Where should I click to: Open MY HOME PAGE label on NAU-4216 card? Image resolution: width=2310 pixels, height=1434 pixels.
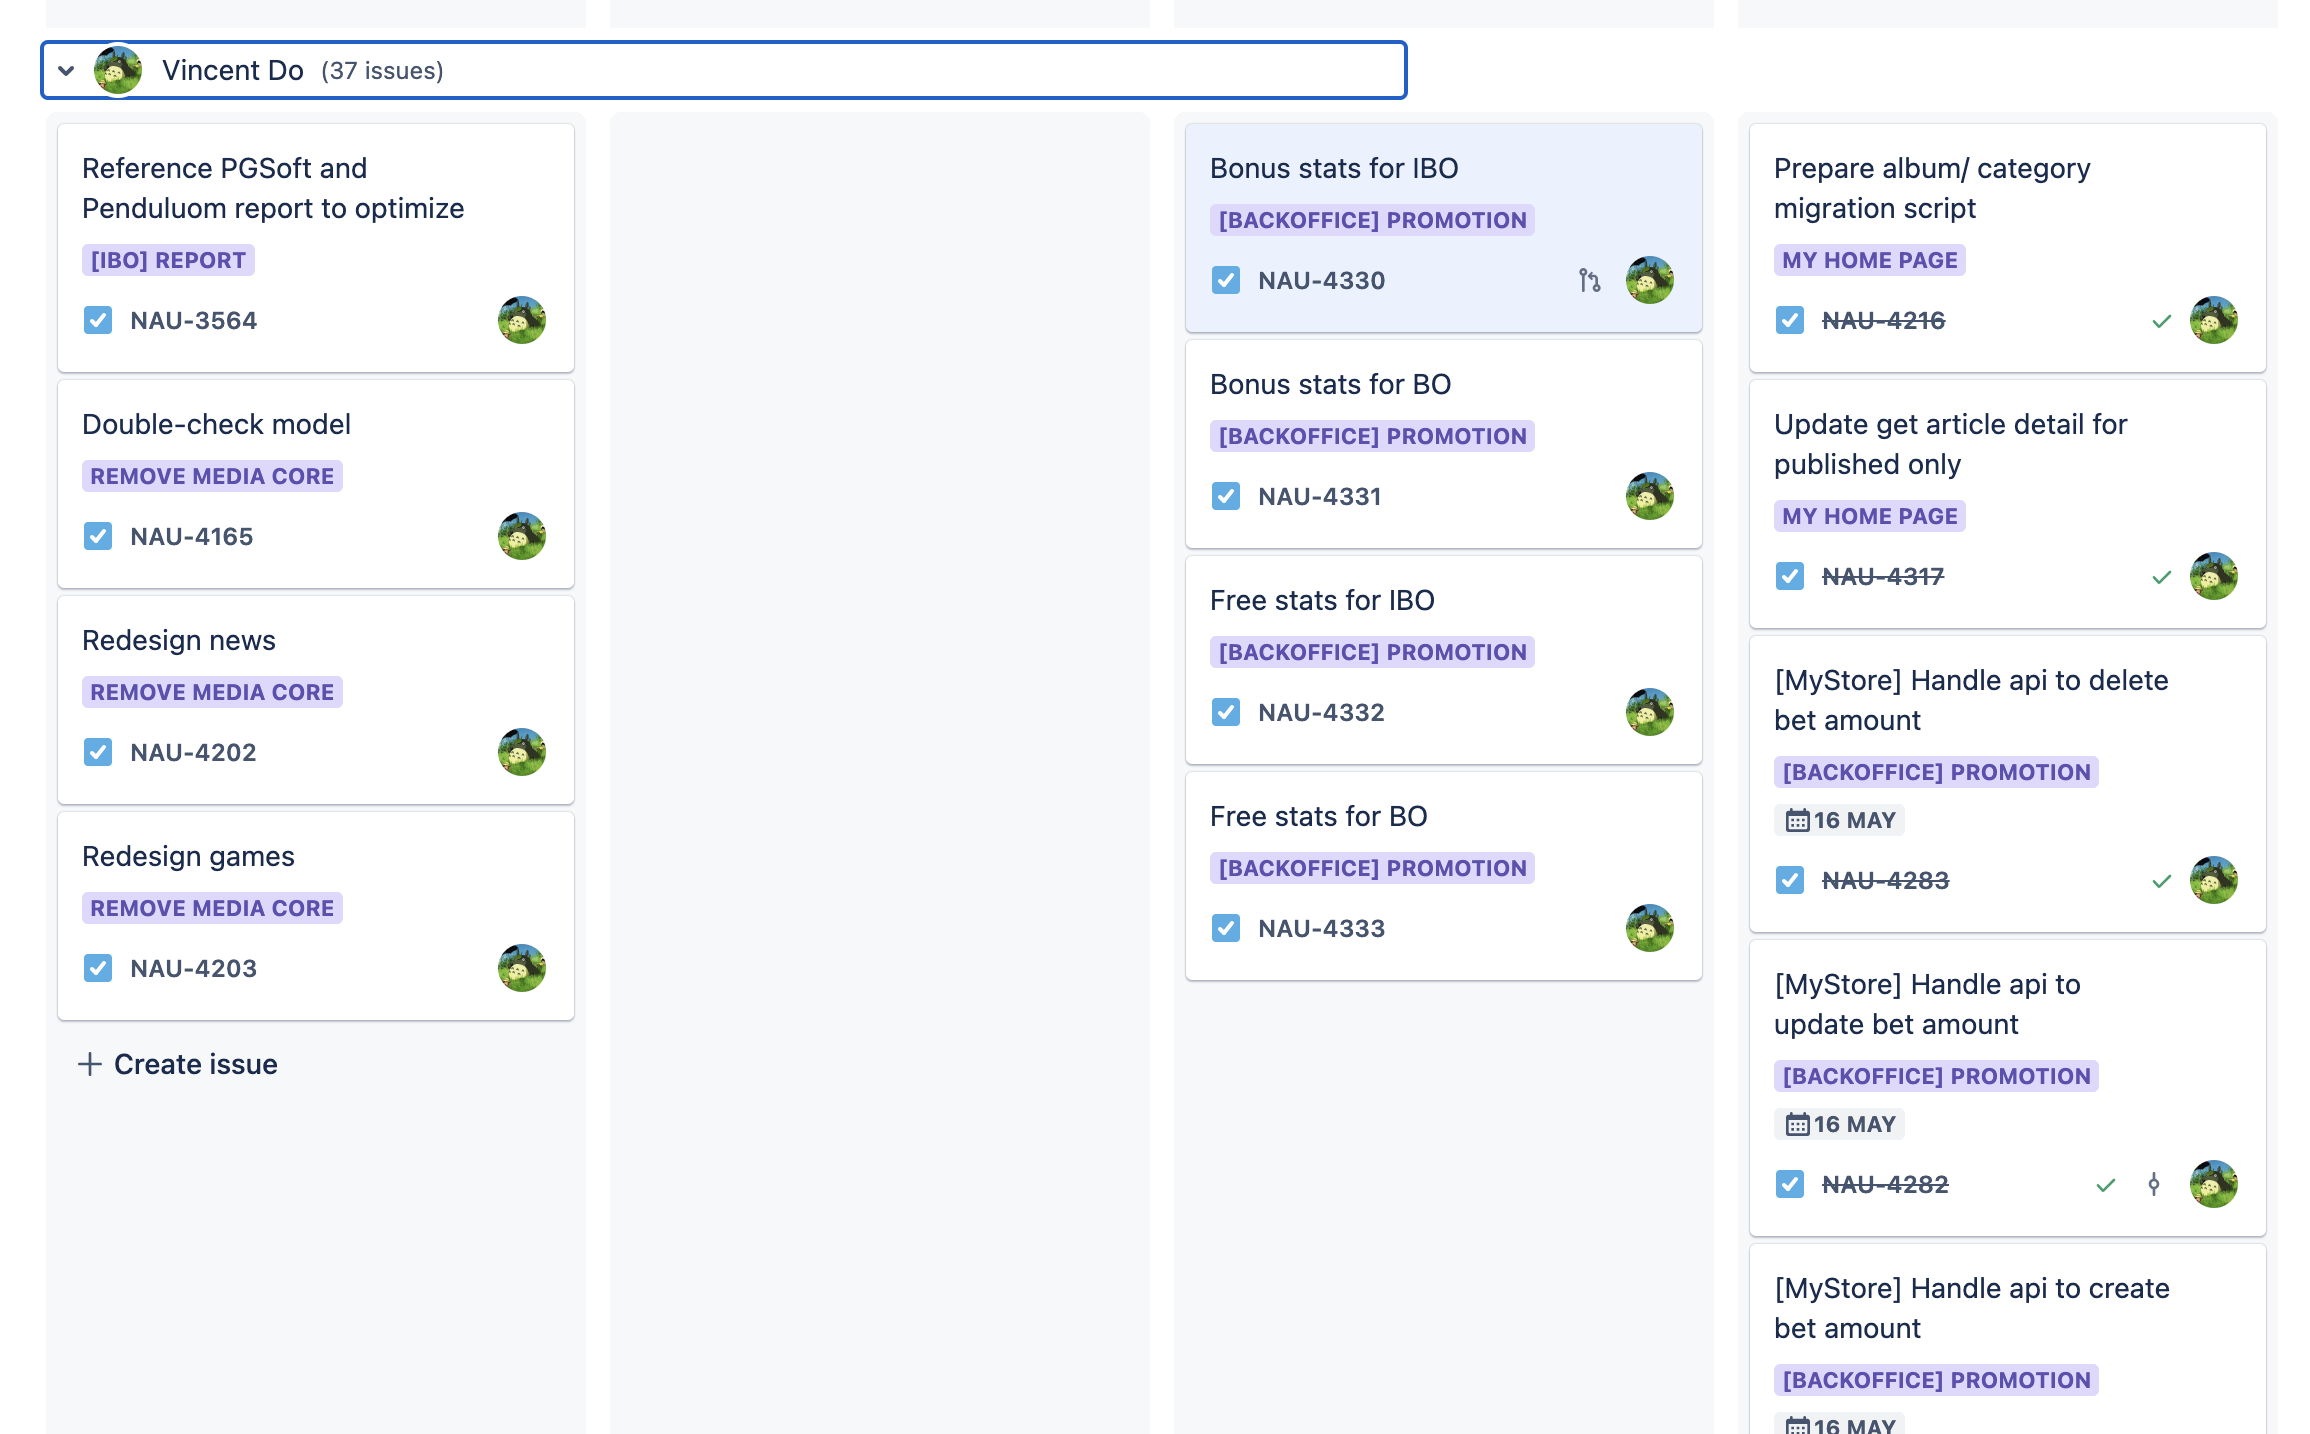click(x=1869, y=261)
